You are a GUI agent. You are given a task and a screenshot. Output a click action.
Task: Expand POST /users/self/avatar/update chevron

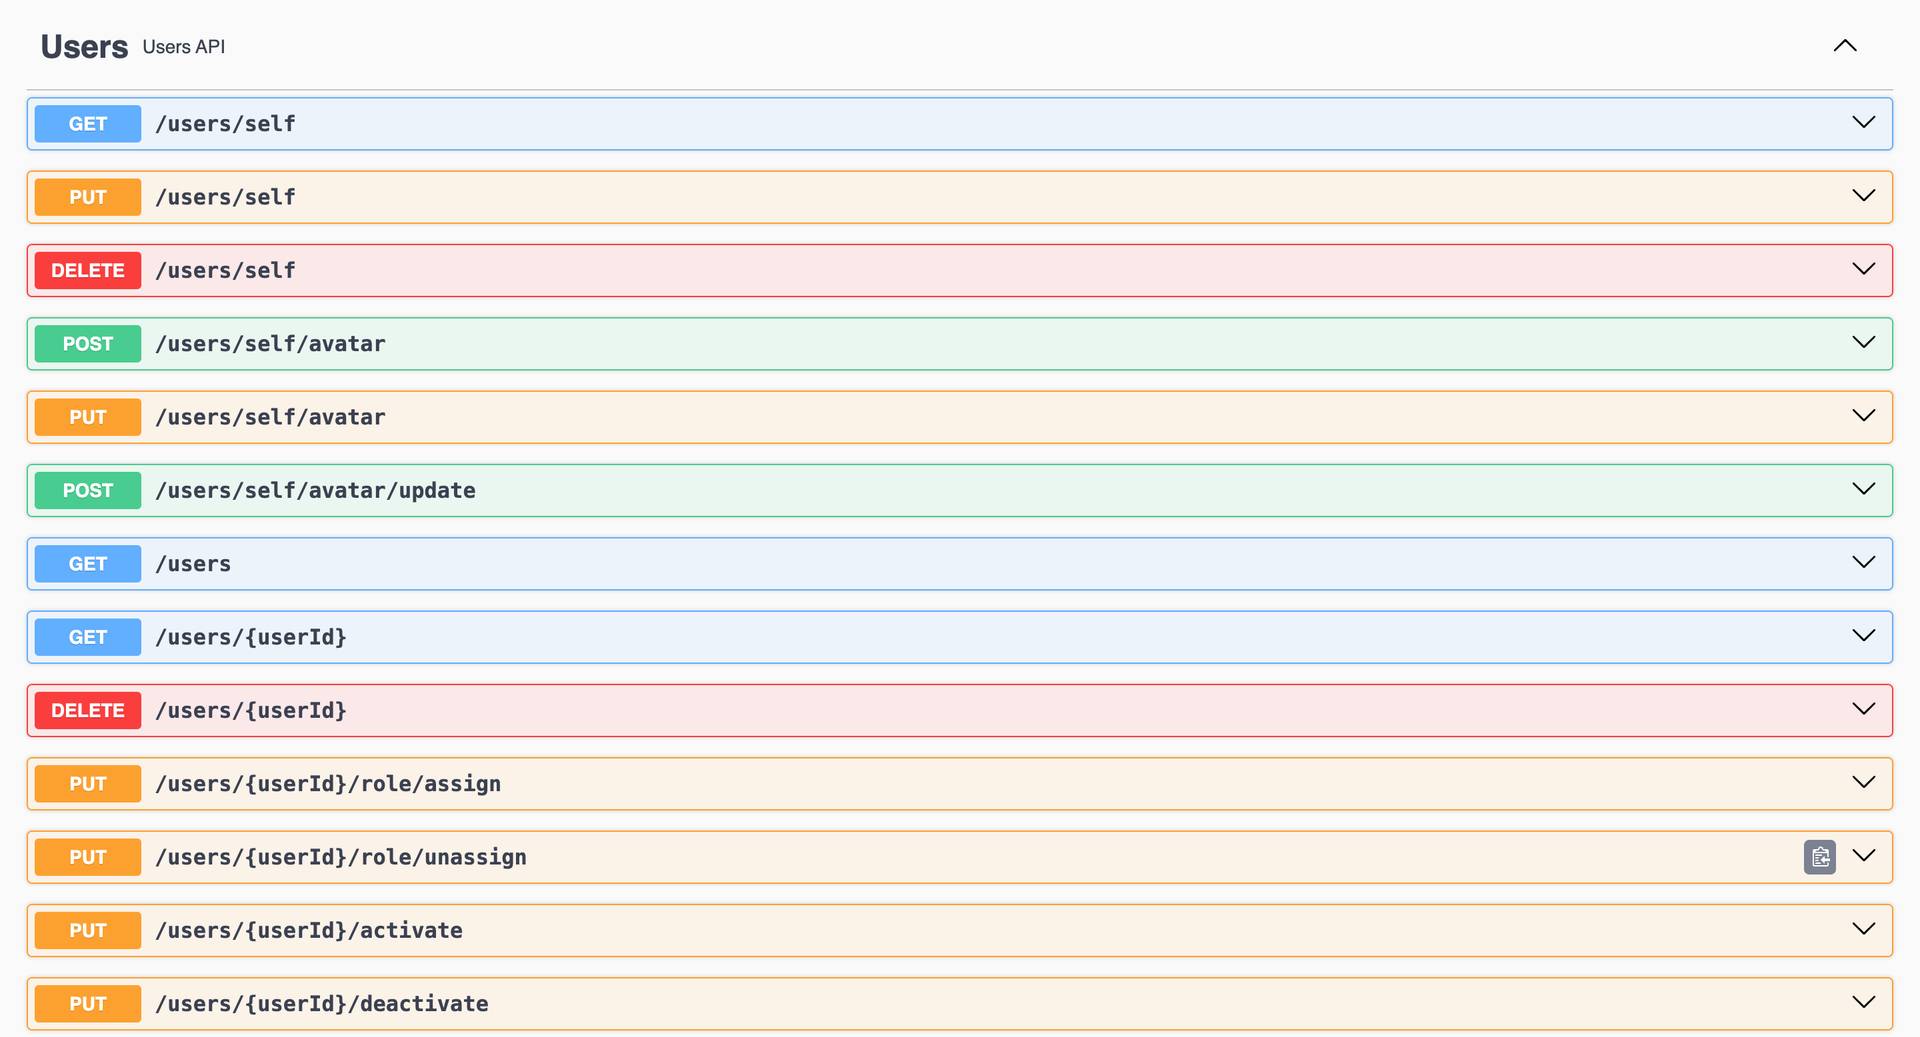click(1863, 489)
